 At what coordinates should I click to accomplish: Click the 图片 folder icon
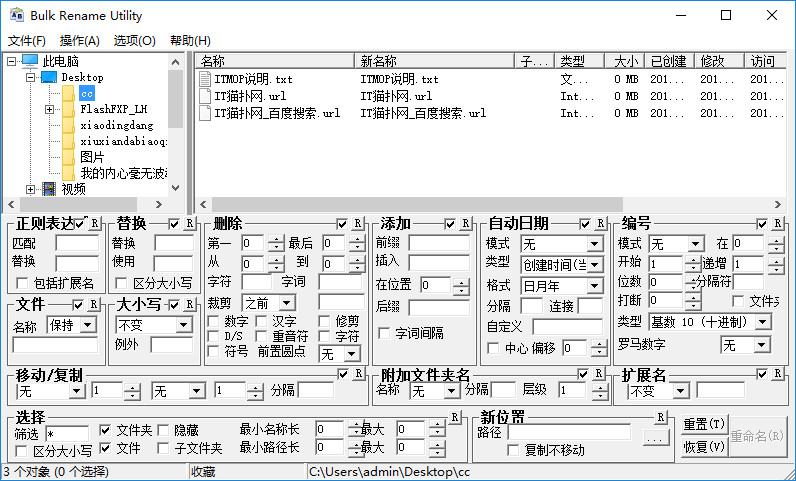click(69, 157)
